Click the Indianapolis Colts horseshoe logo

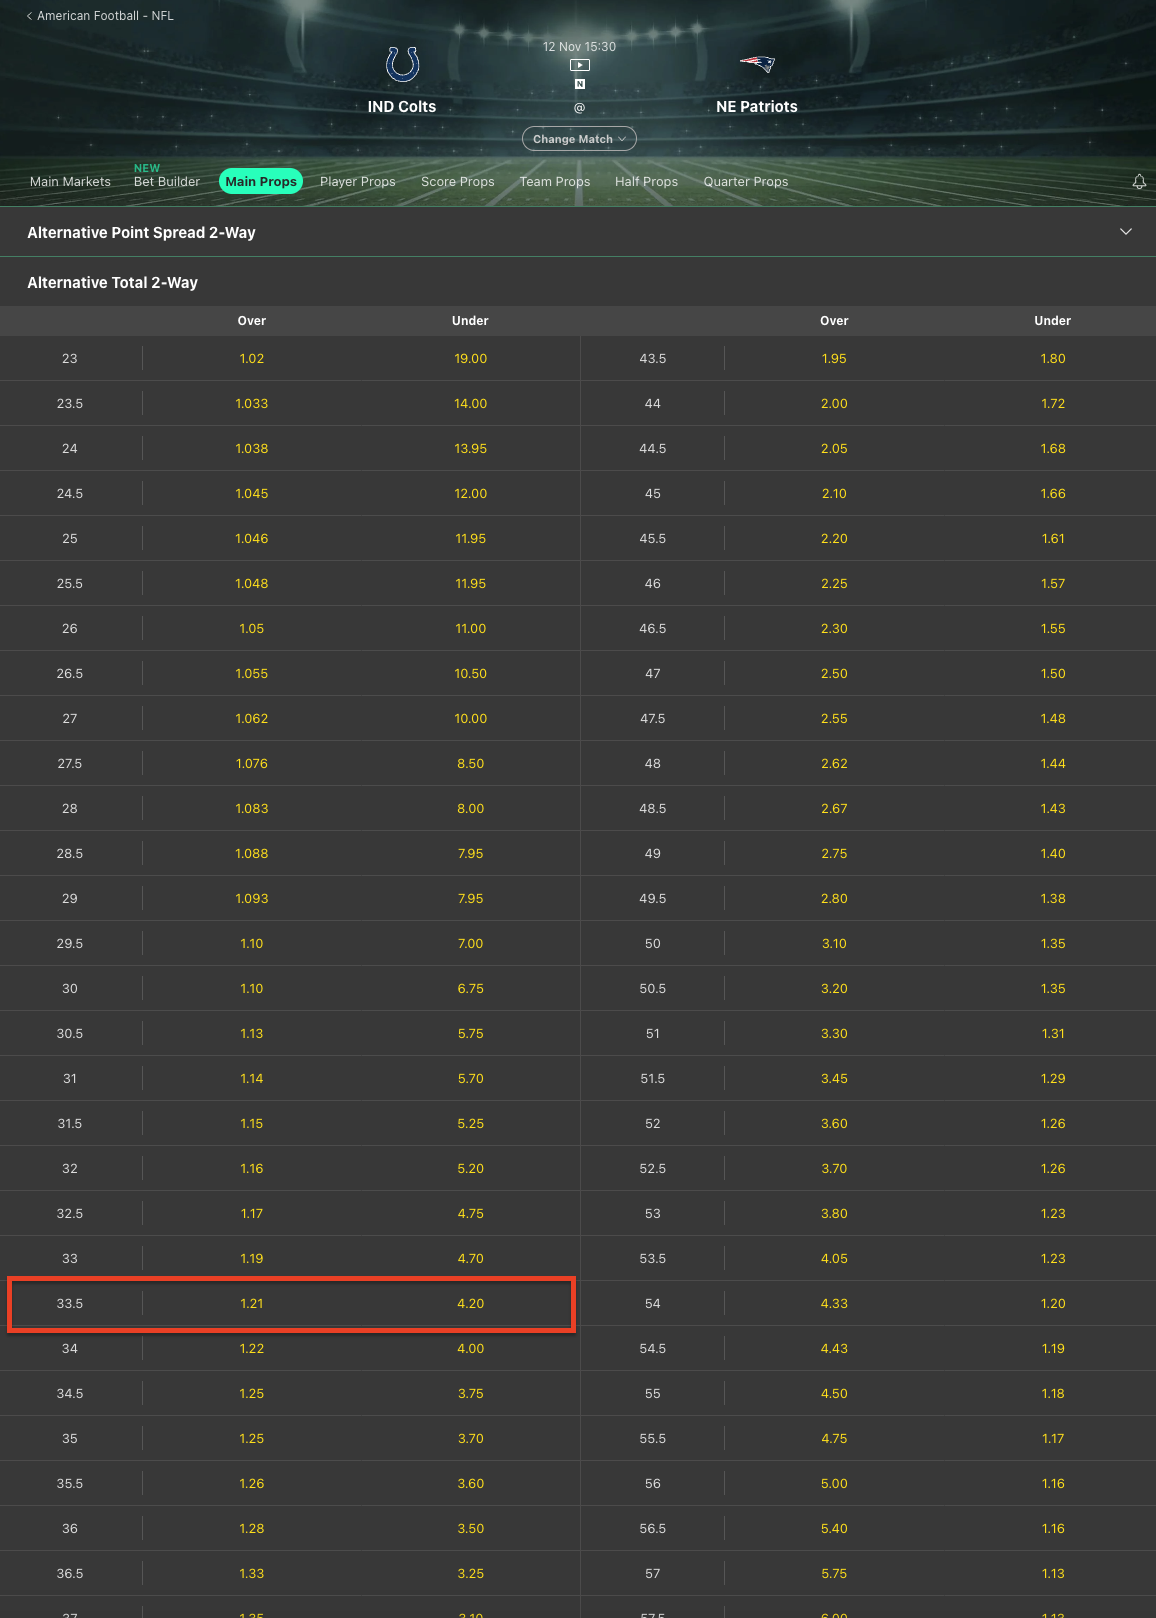[402, 64]
